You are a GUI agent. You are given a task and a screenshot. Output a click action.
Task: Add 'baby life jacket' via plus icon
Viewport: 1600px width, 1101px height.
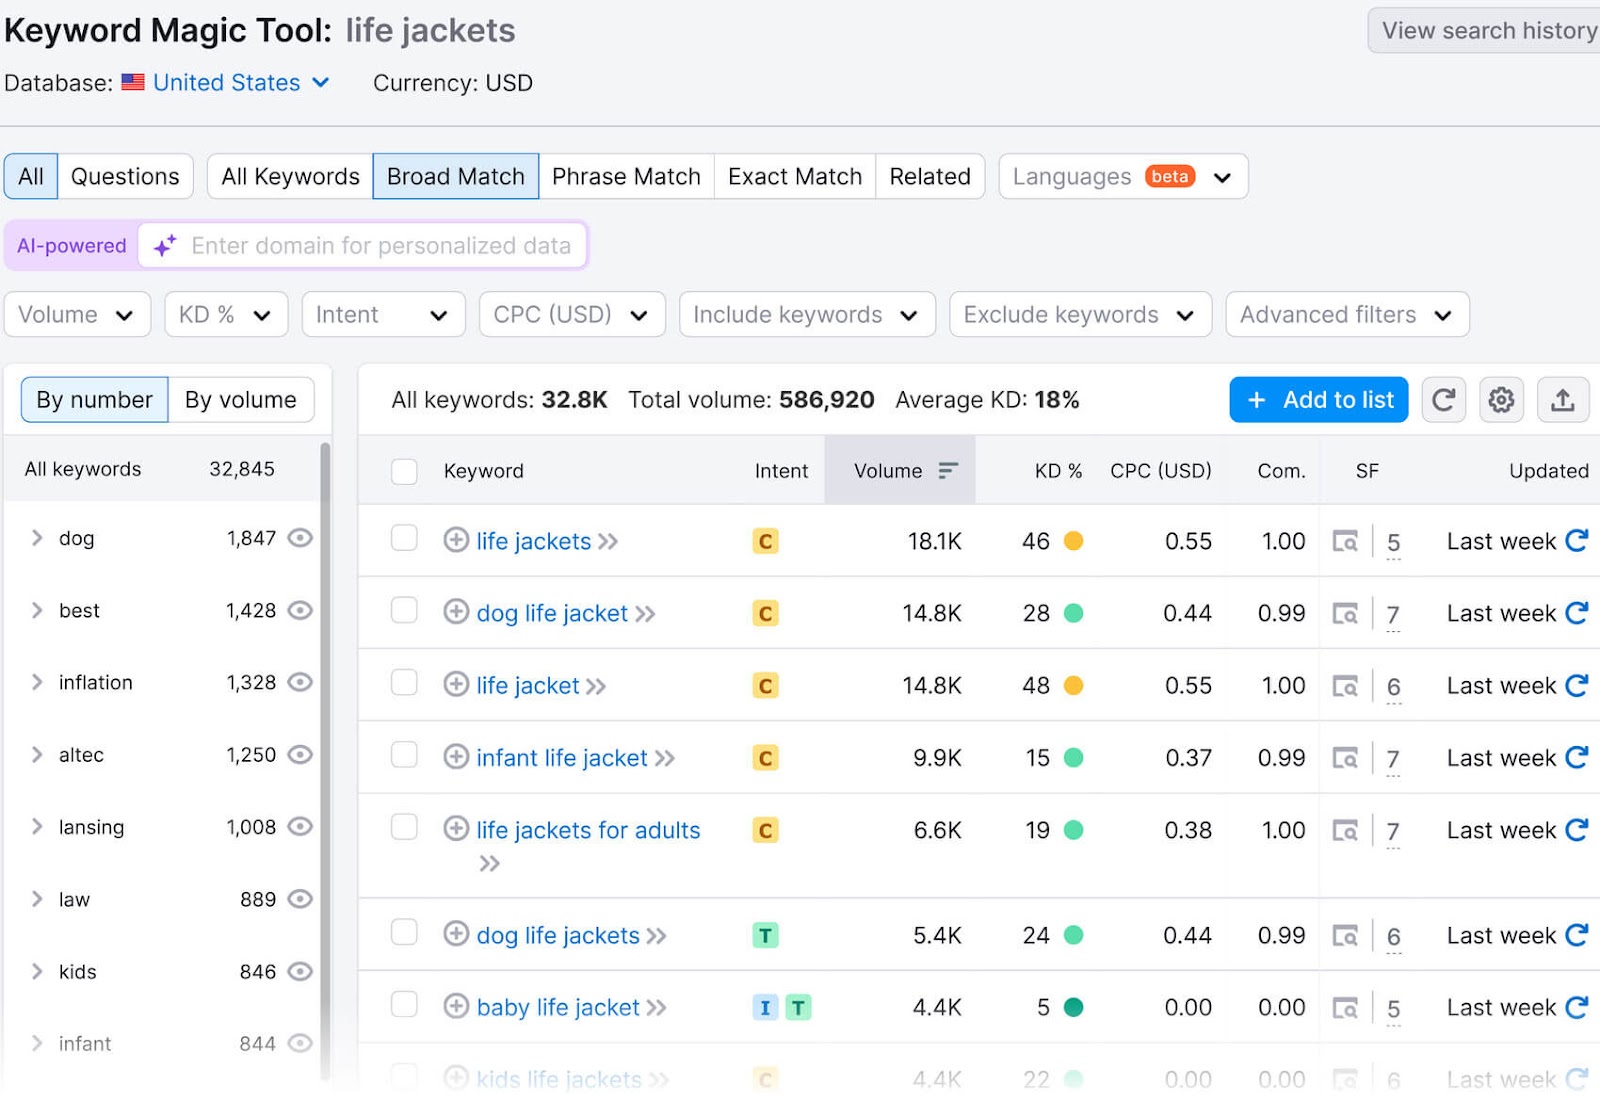pyautogui.click(x=456, y=1006)
